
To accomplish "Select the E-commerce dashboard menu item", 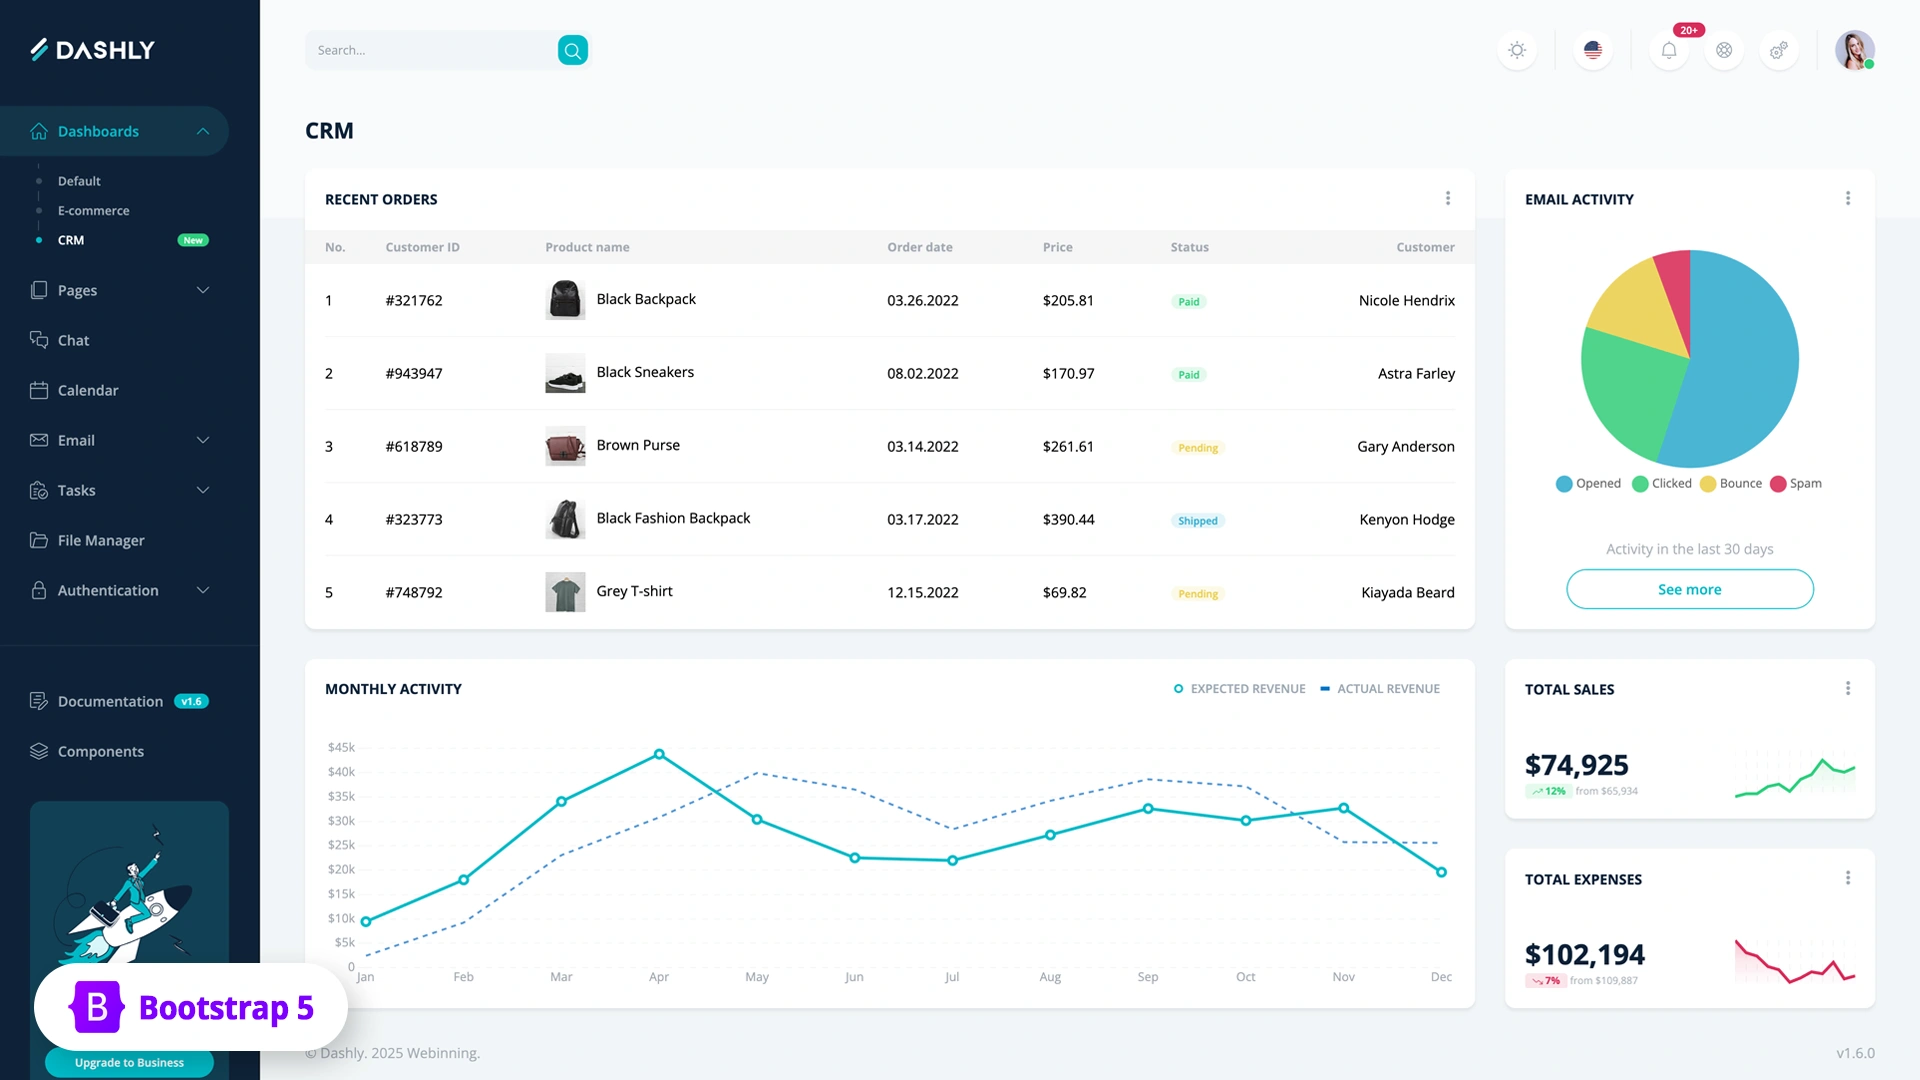I will pyautogui.click(x=93, y=211).
